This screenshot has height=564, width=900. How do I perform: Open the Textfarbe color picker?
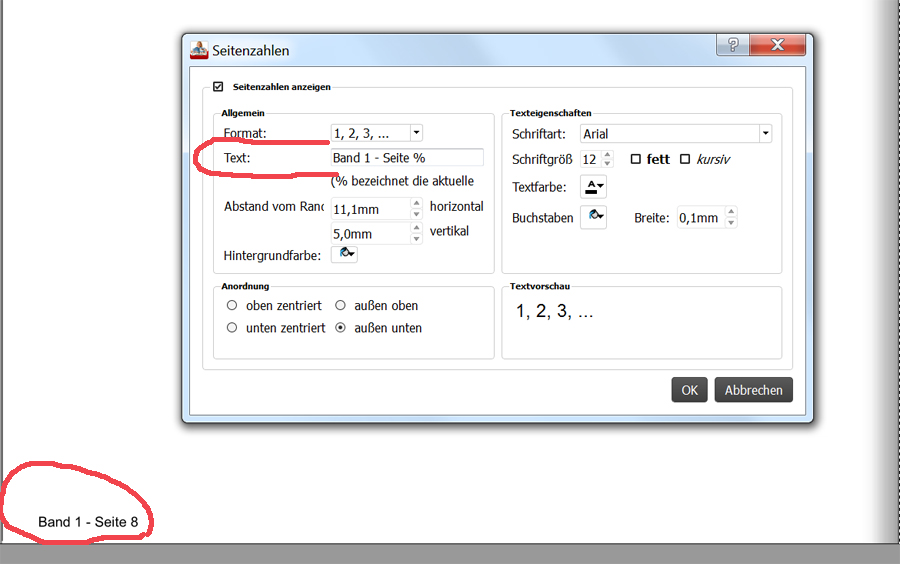[x=593, y=186]
